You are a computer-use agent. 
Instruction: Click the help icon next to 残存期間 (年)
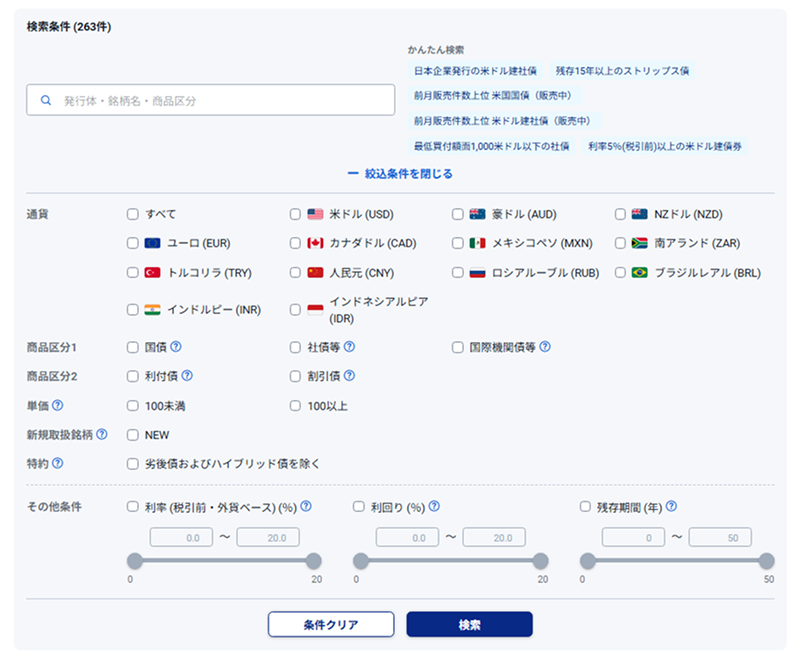[x=671, y=506]
